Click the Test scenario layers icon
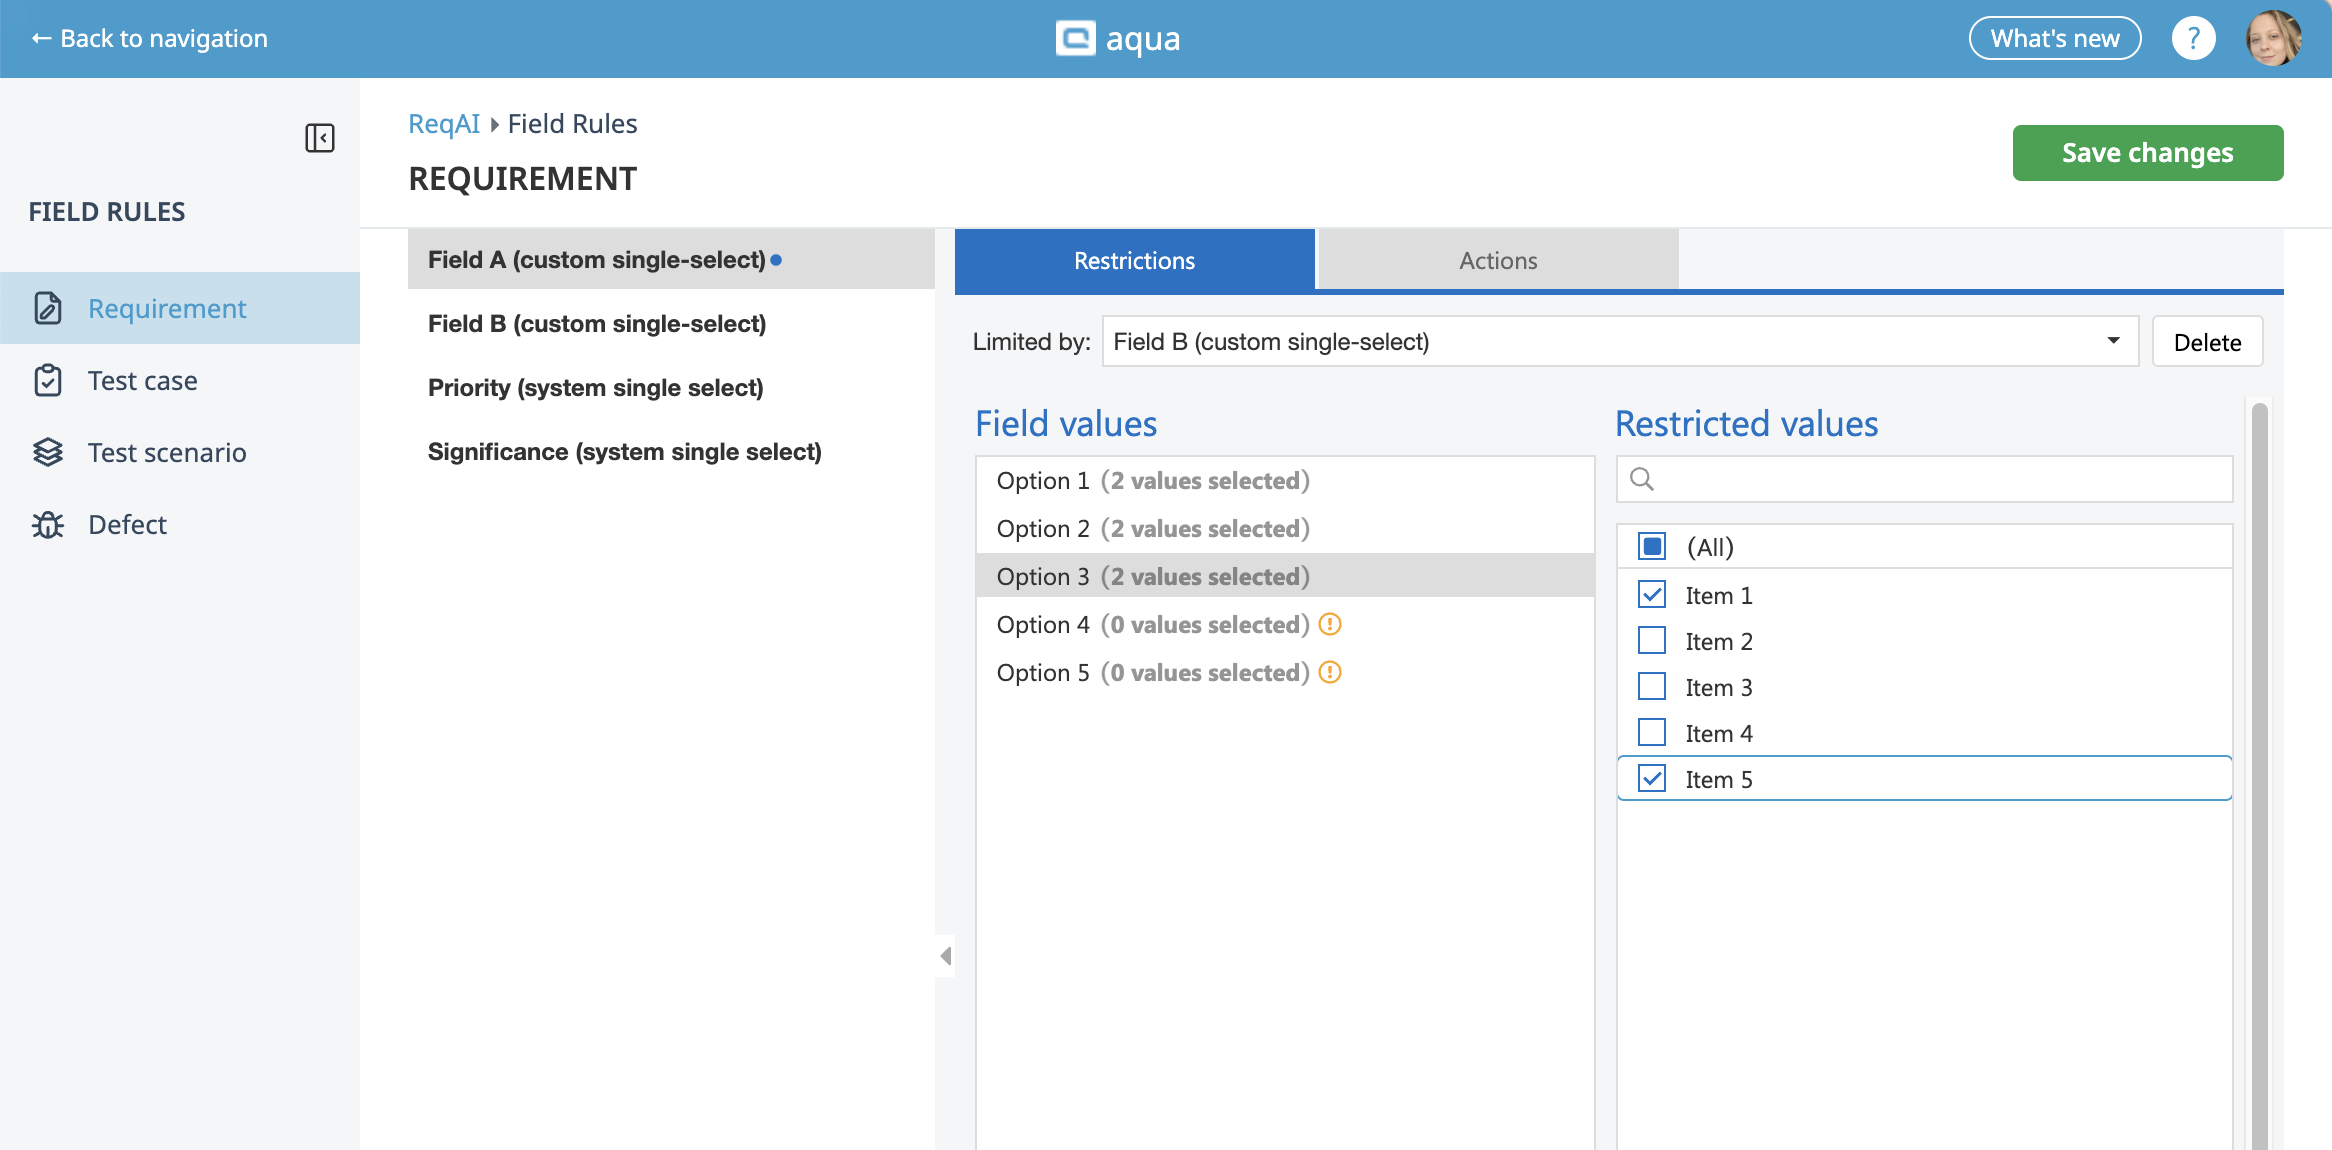This screenshot has width=2332, height=1150. coord(48,453)
